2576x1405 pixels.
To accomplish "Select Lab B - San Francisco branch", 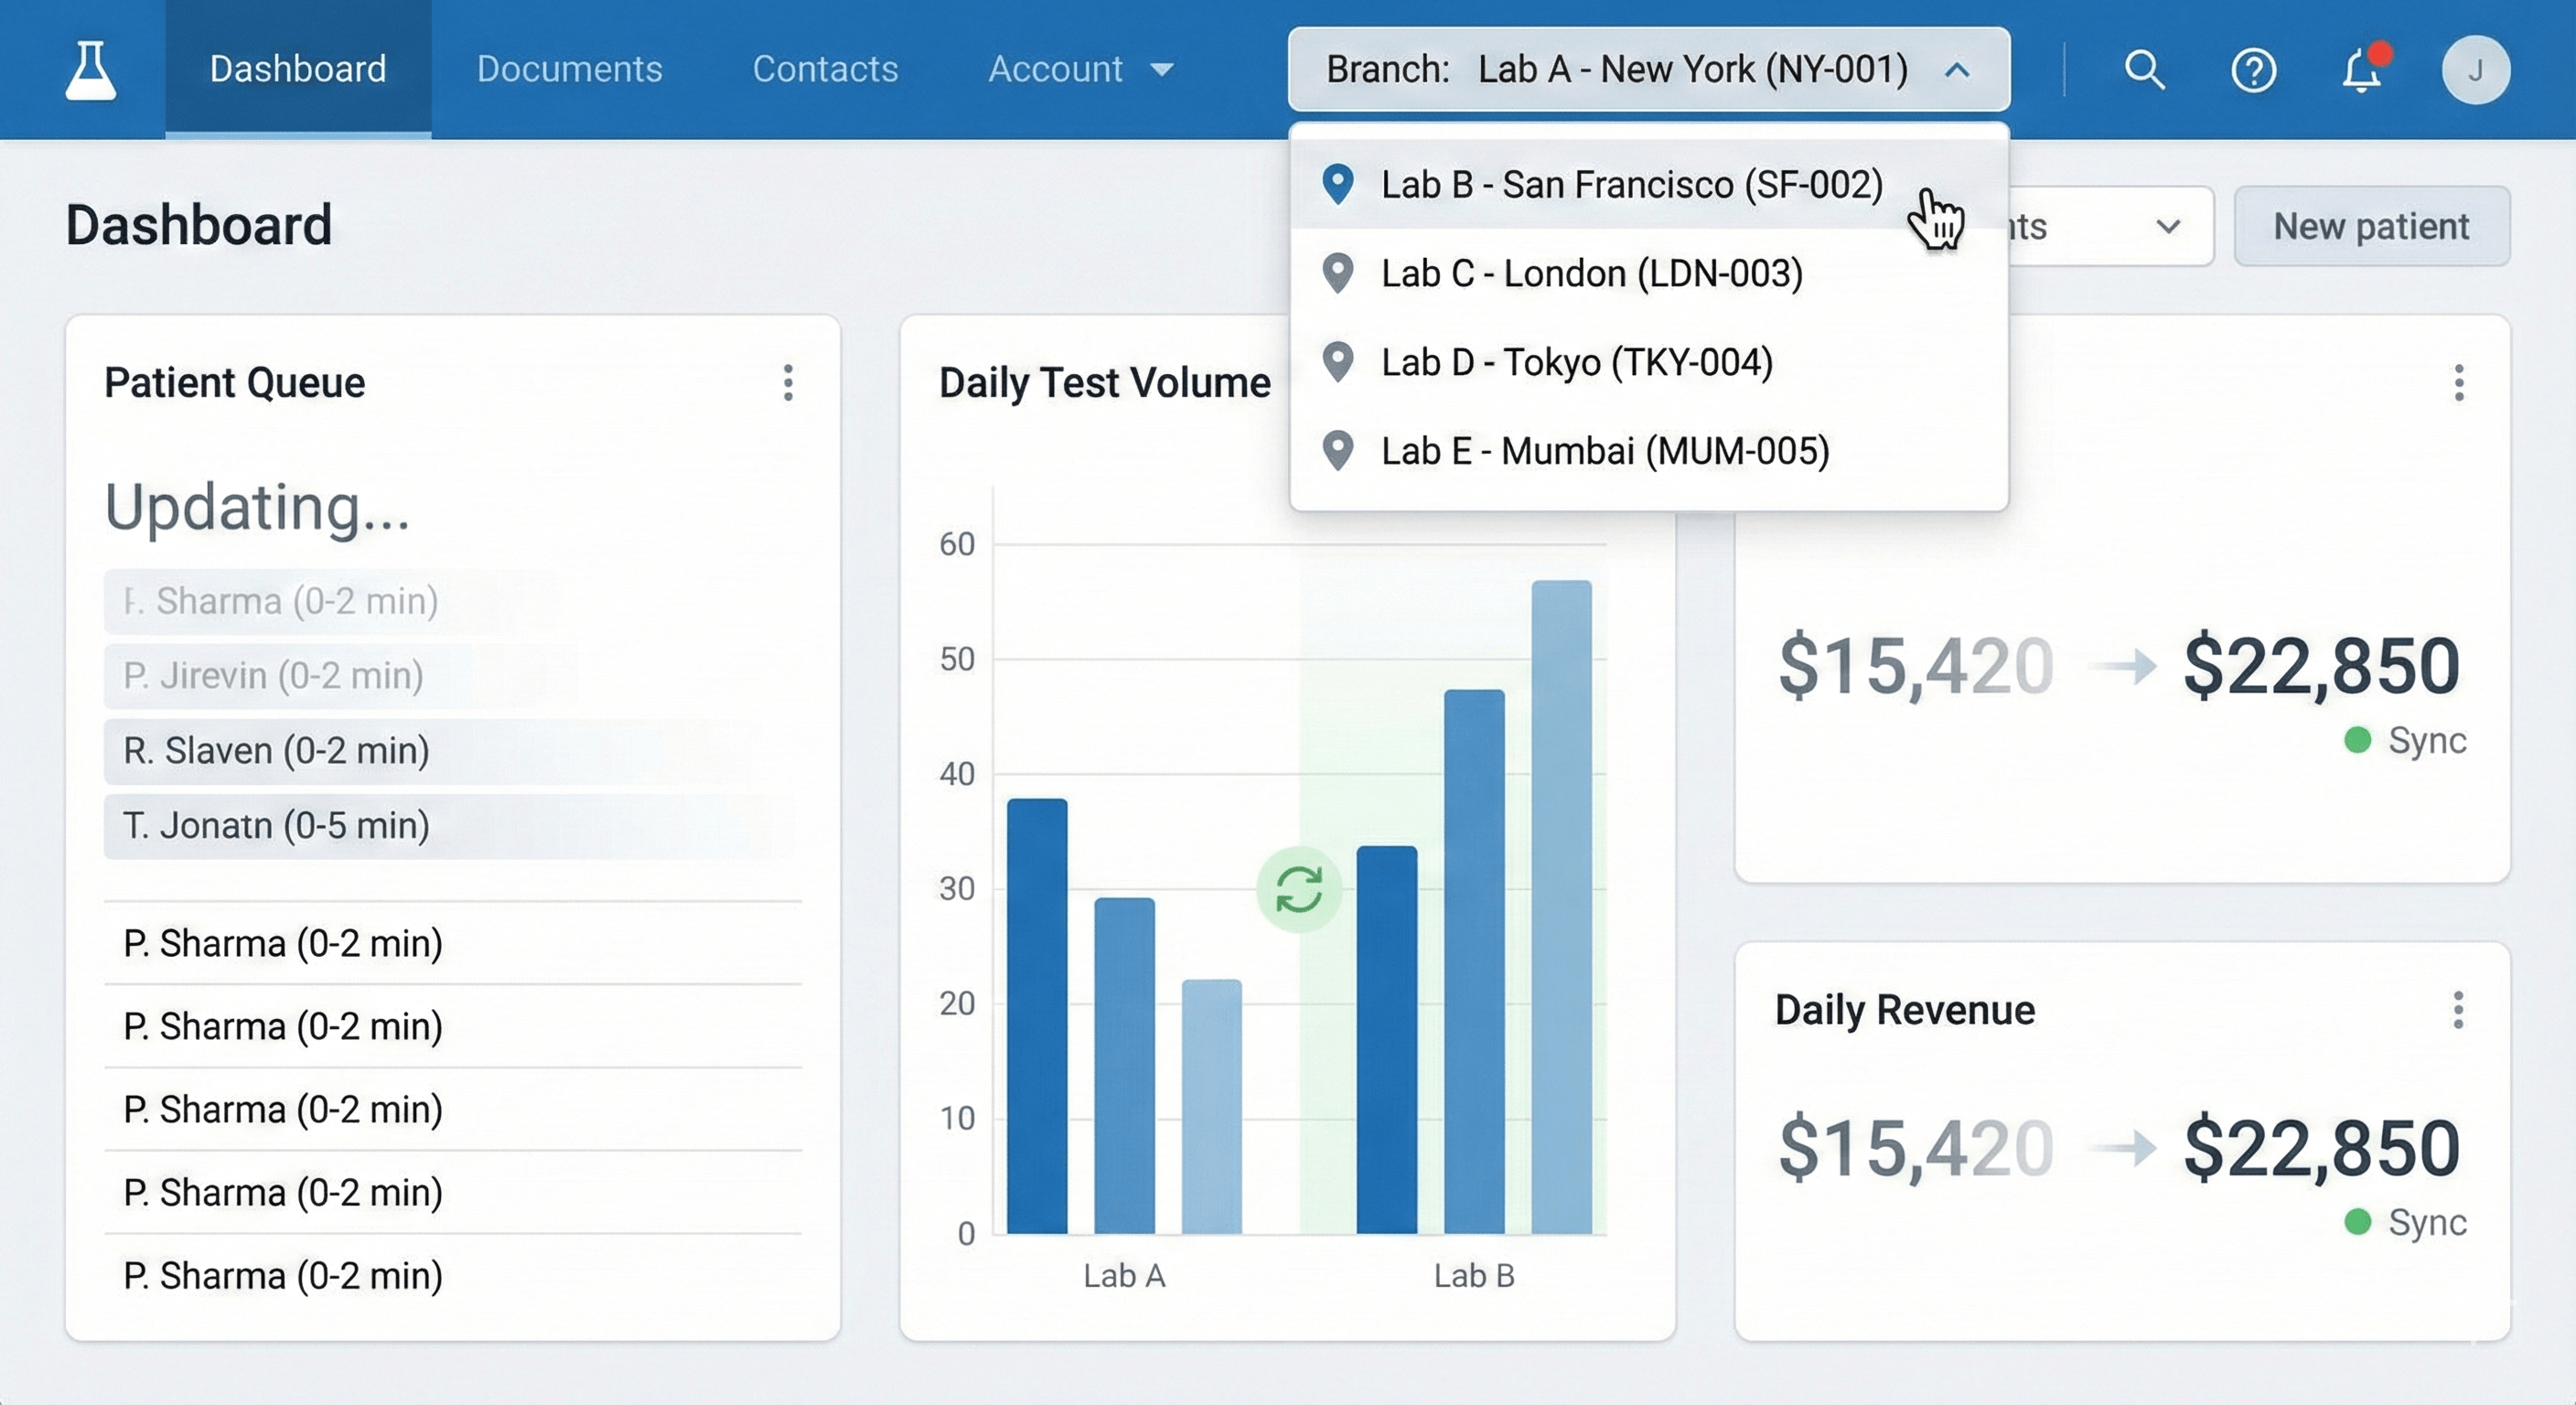I will click(1630, 185).
